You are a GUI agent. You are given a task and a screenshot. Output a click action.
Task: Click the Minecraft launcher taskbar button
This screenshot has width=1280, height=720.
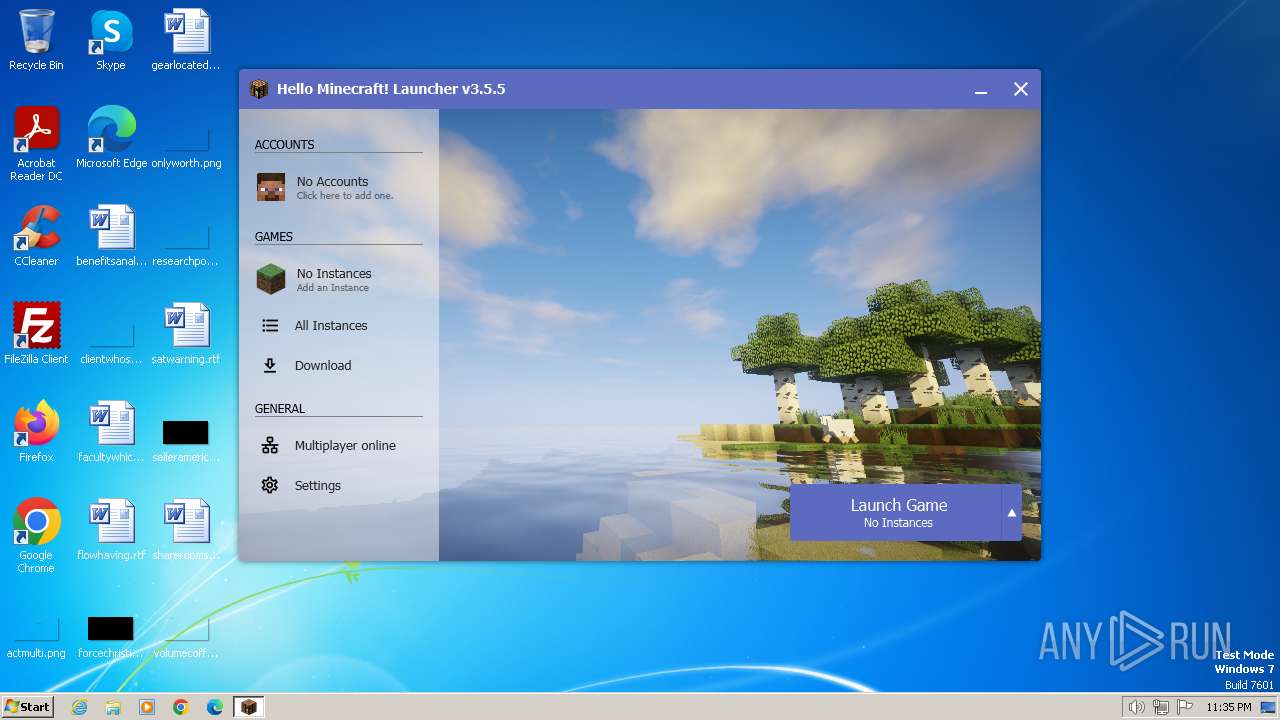pyautogui.click(x=249, y=707)
